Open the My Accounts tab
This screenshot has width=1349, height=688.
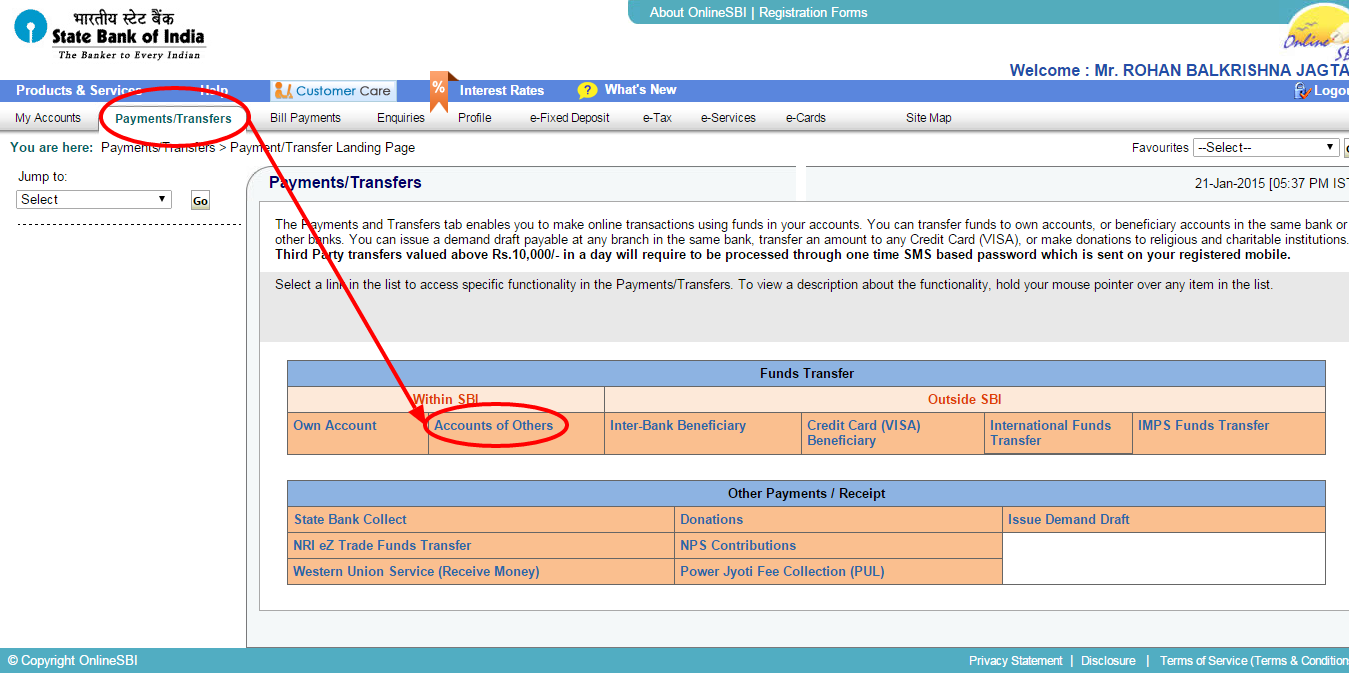[48, 118]
